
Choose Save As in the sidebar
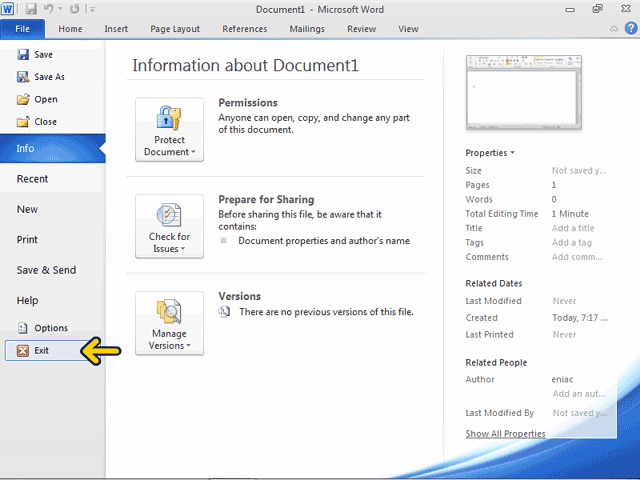coord(40,77)
